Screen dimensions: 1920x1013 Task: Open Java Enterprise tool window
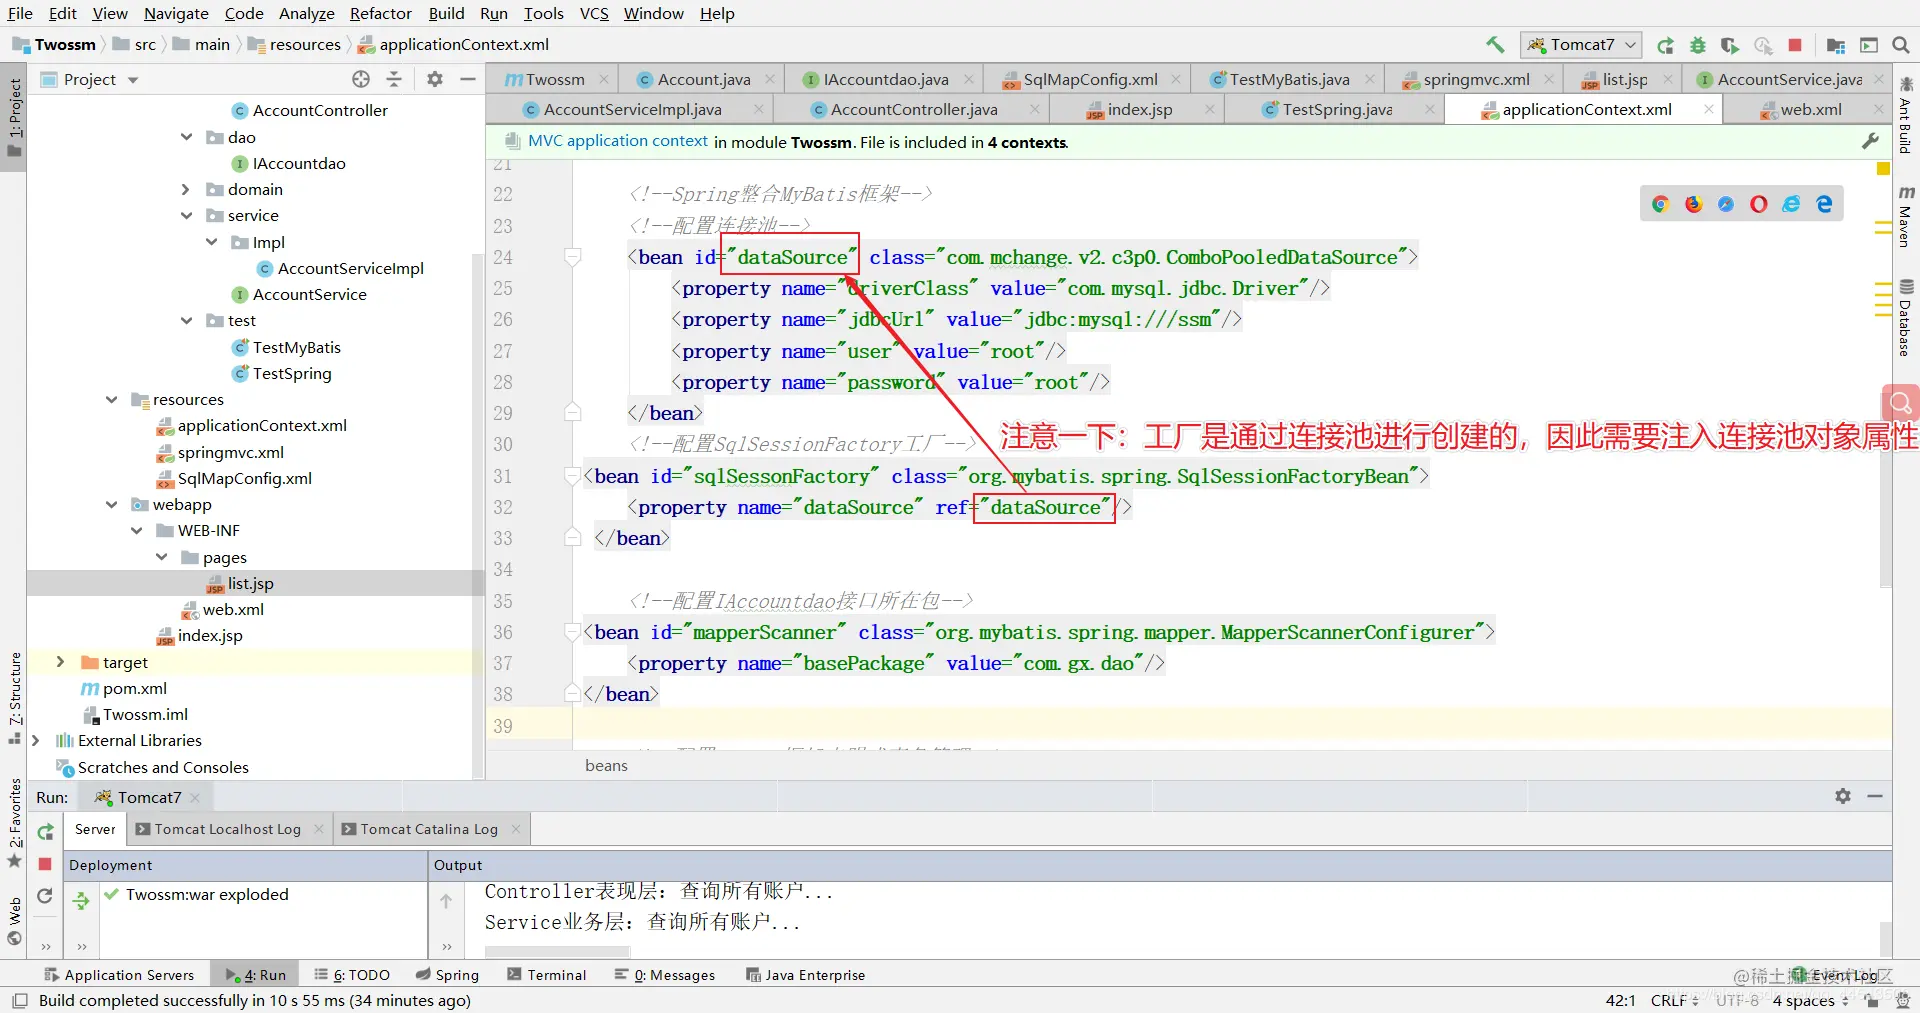tap(805, 975)
